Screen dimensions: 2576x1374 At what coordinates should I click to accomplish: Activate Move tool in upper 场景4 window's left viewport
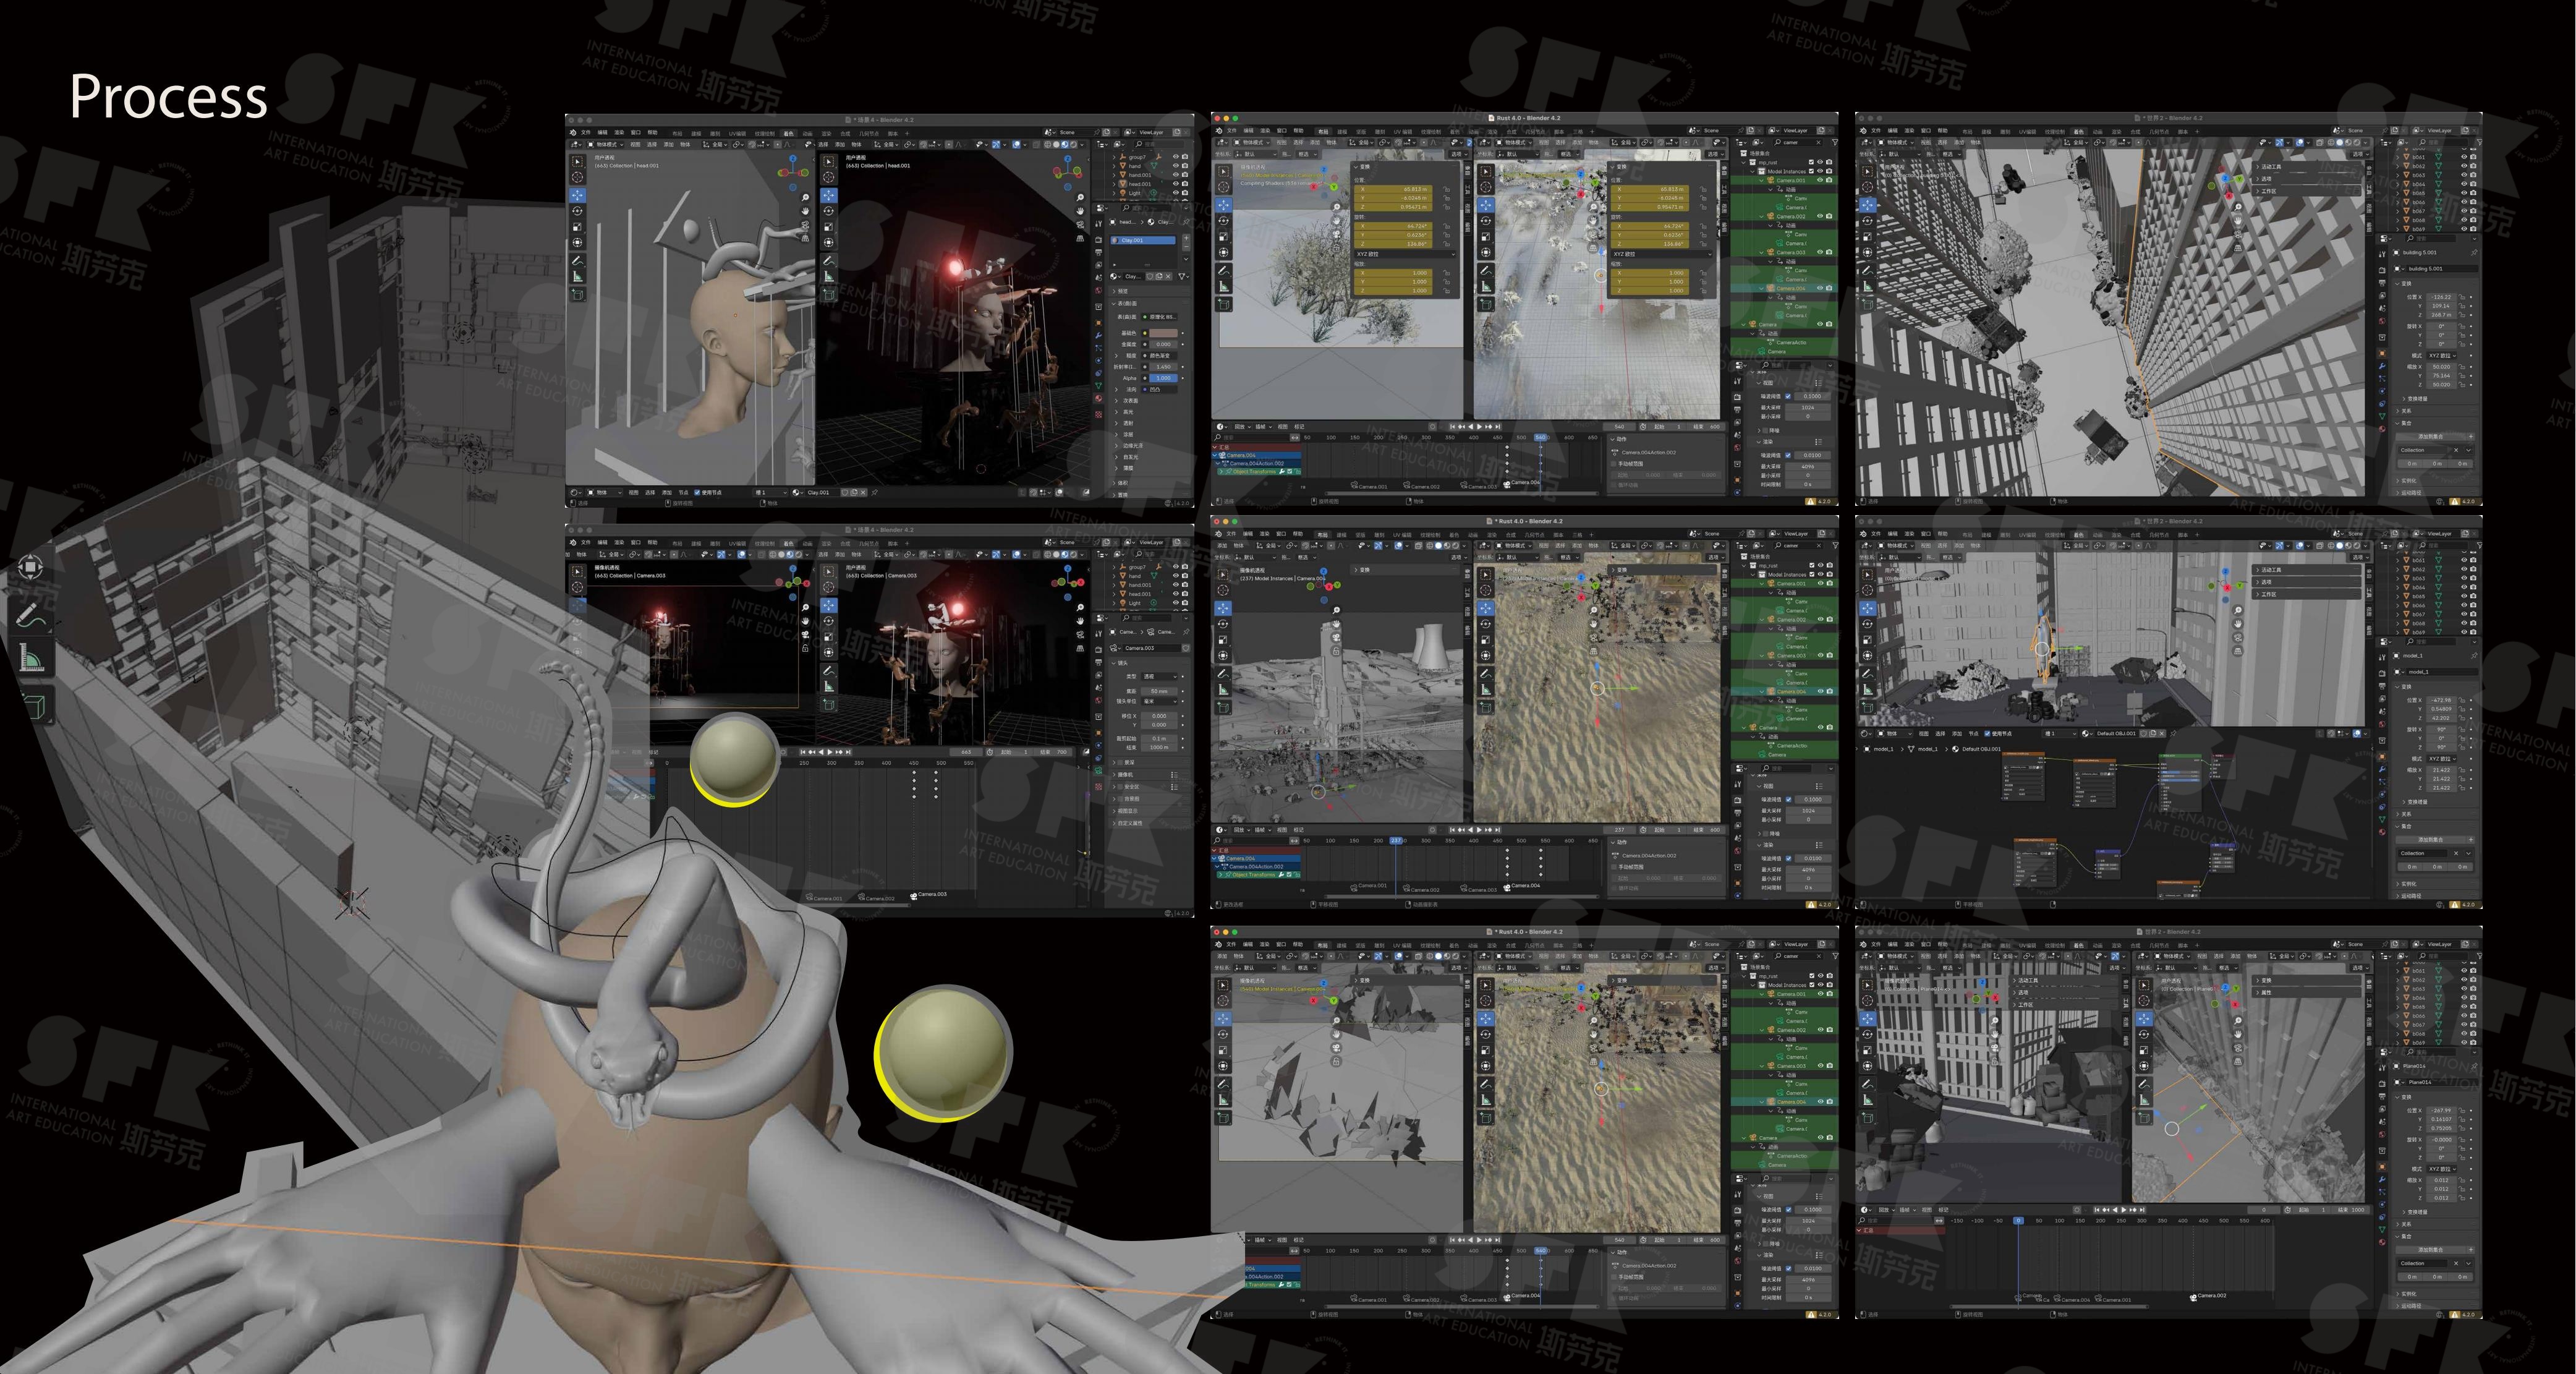[578, 196]
